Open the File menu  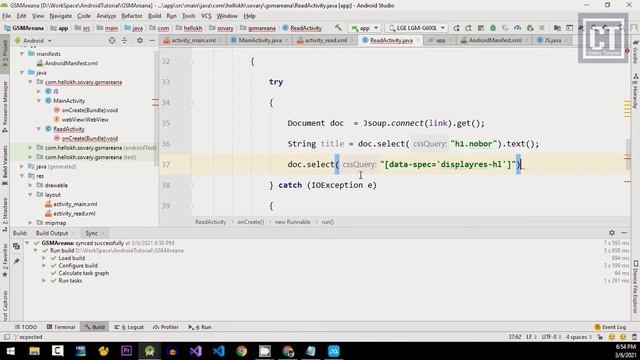pos(7,16)
